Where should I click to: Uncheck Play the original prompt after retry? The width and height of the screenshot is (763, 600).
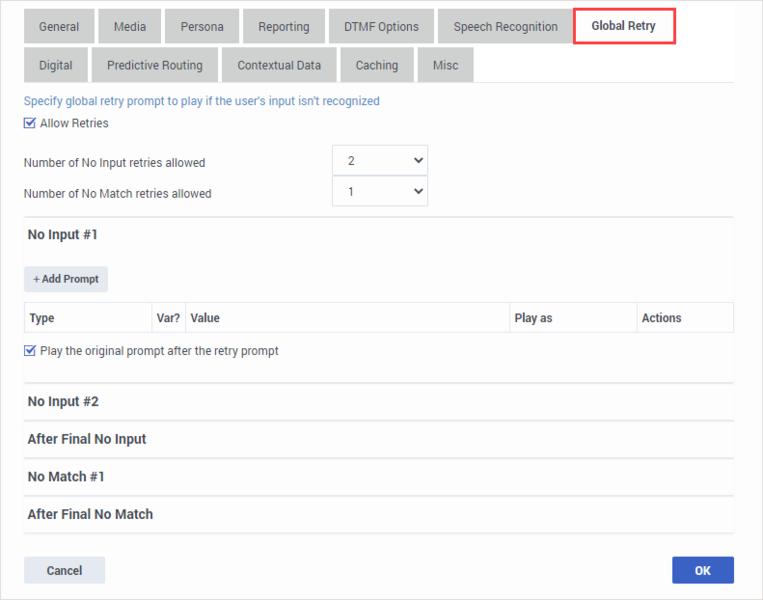30,350
